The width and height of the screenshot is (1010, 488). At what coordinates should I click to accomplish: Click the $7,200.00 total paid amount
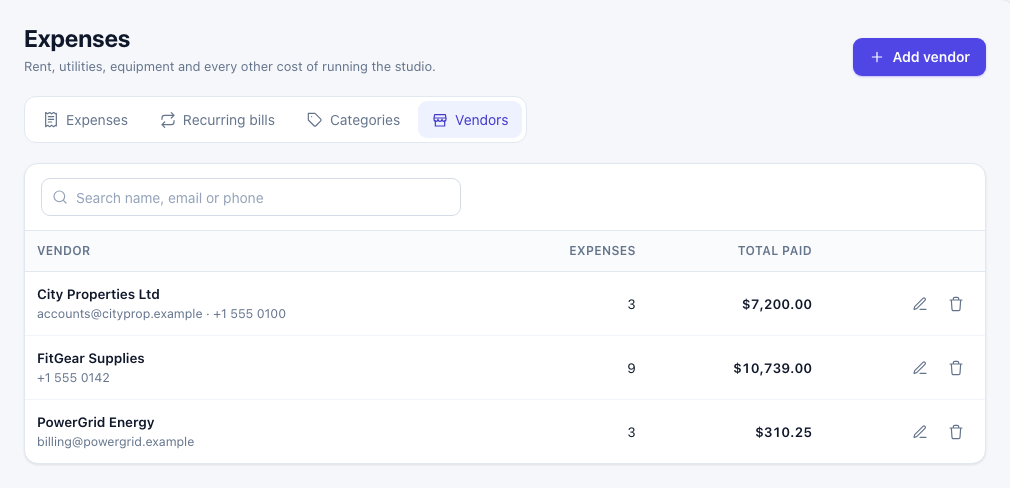(777, 304)
